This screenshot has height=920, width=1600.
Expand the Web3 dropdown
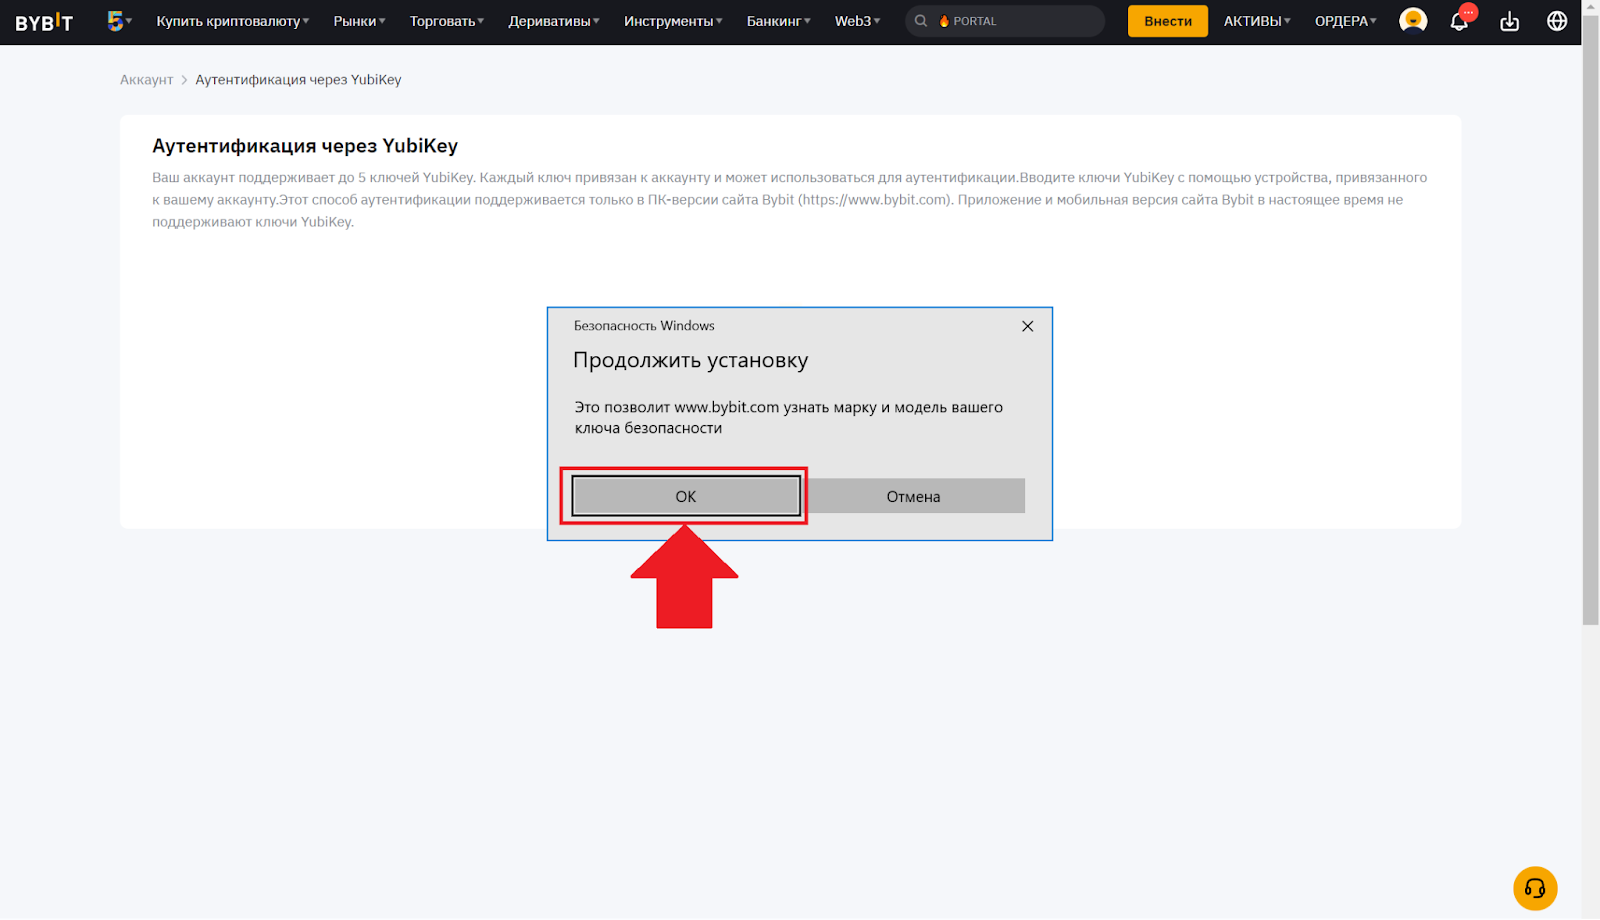(858, 21)
